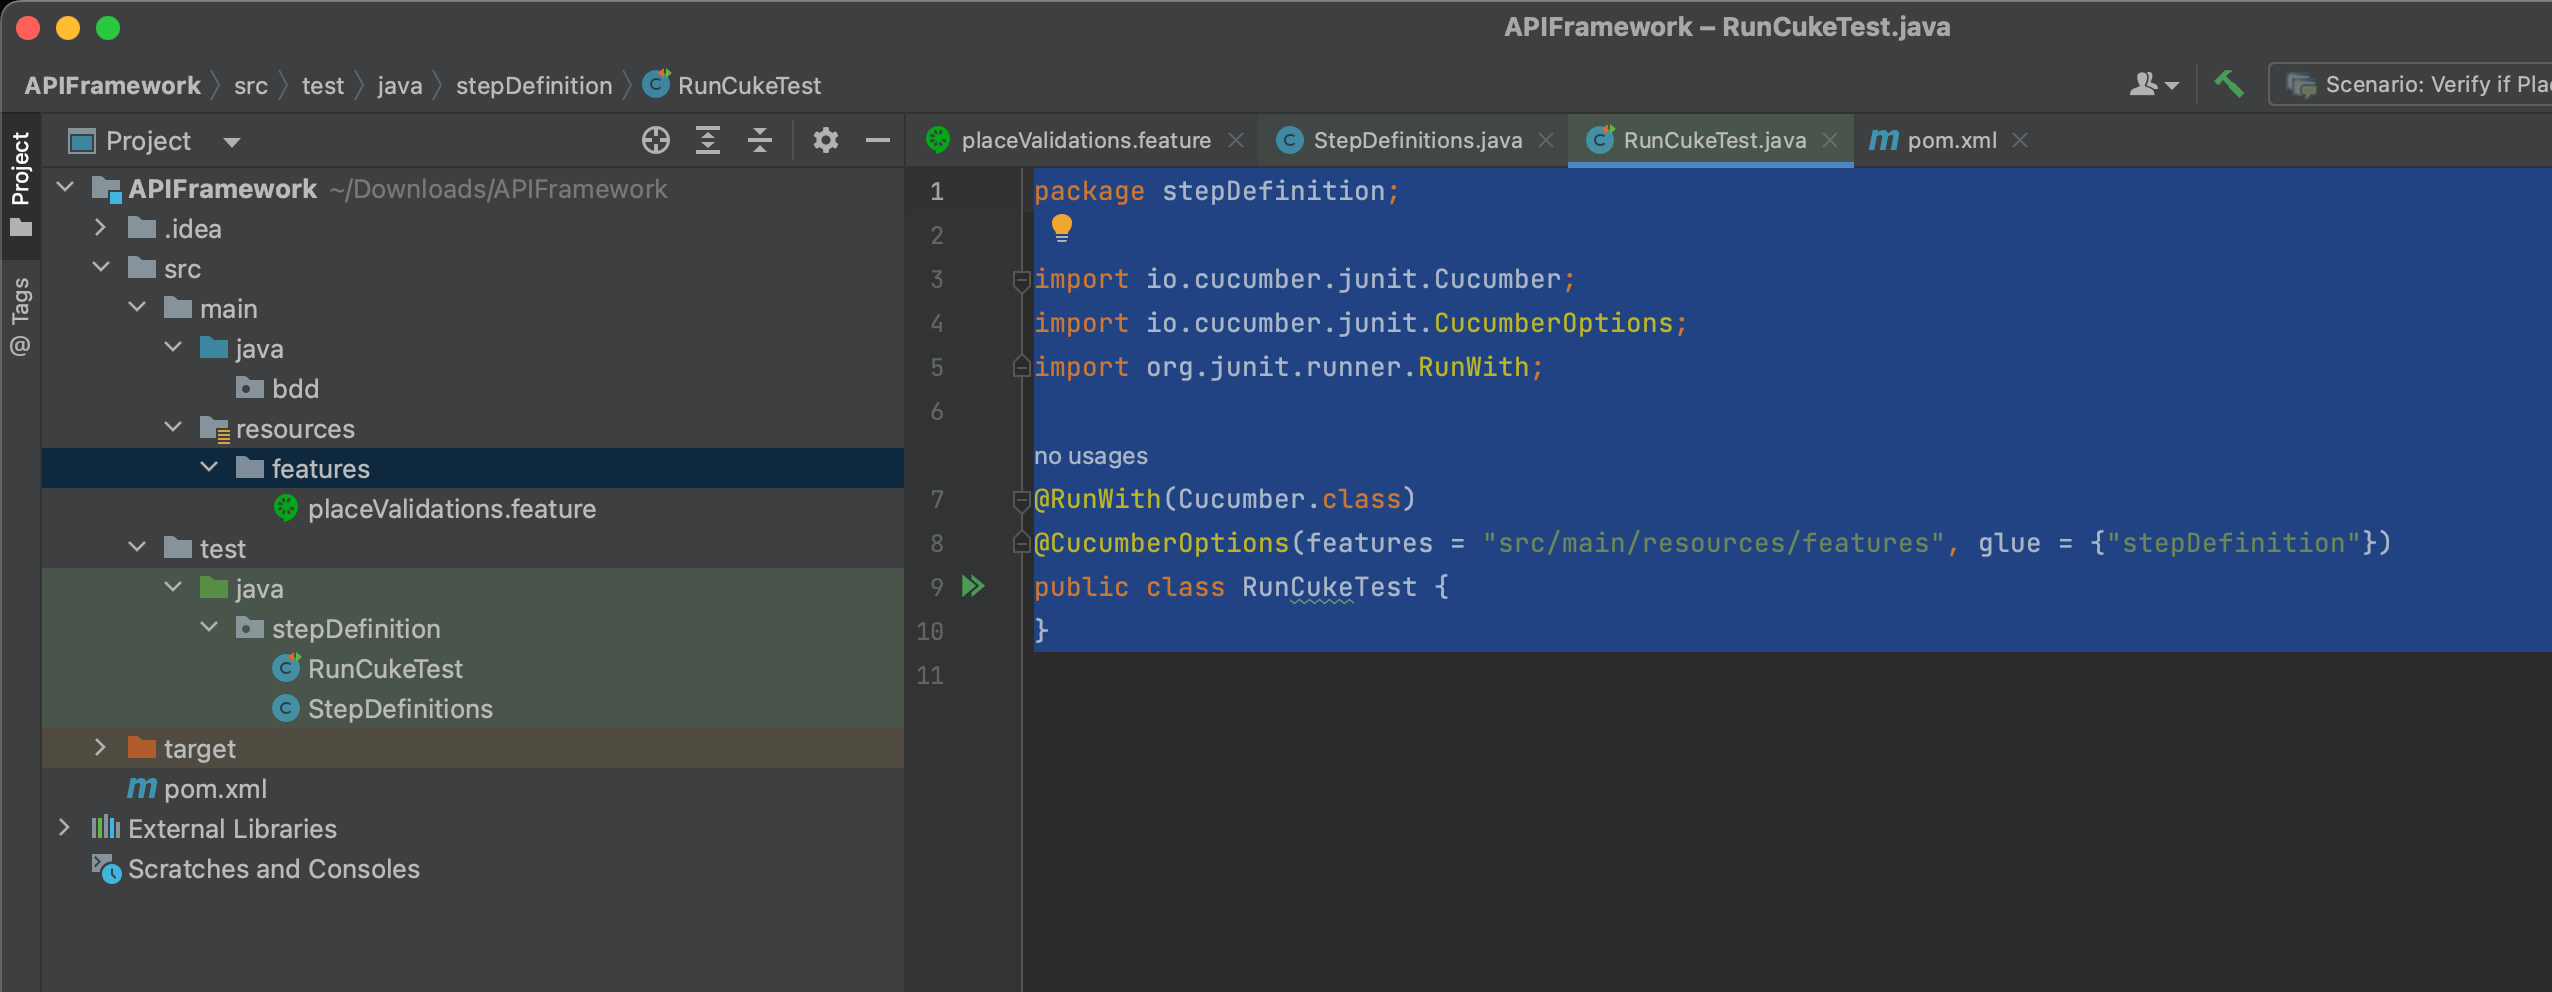Image resolution: width=2552 pixels, height=992 pixels.
Task: Expand the target folder
Action: 100,747
